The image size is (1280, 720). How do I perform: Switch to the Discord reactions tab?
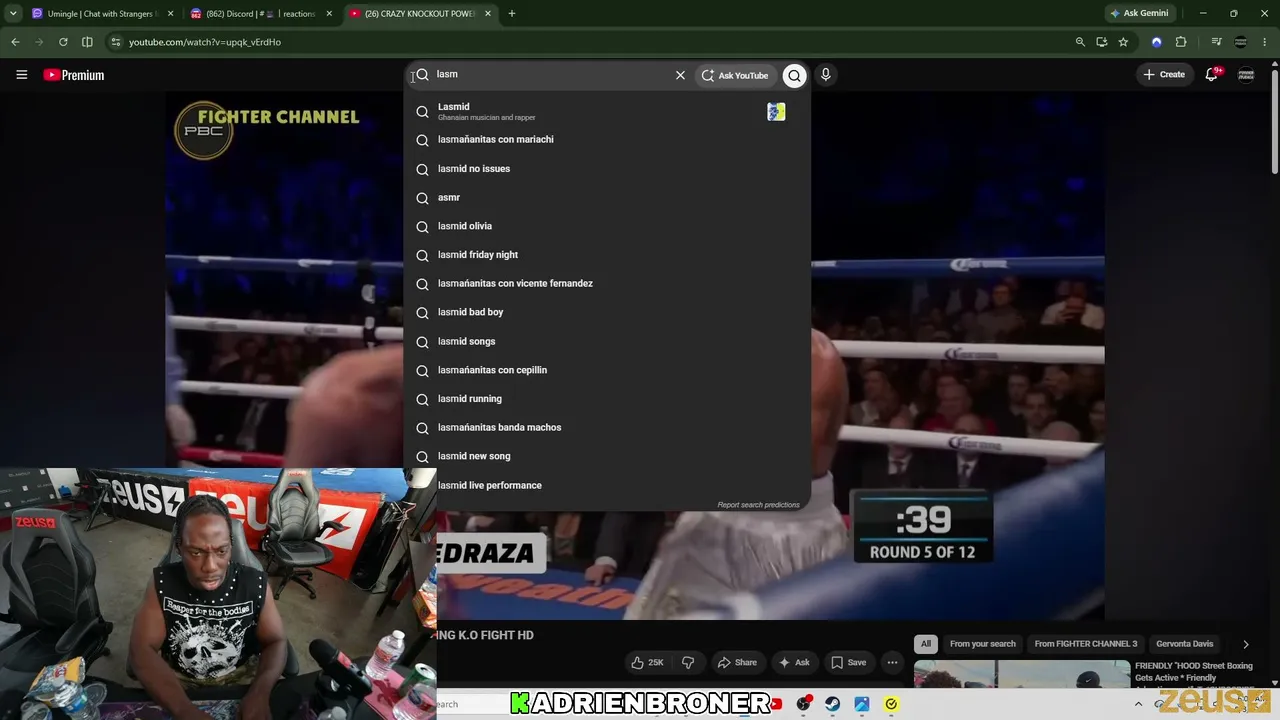point(260,14)
